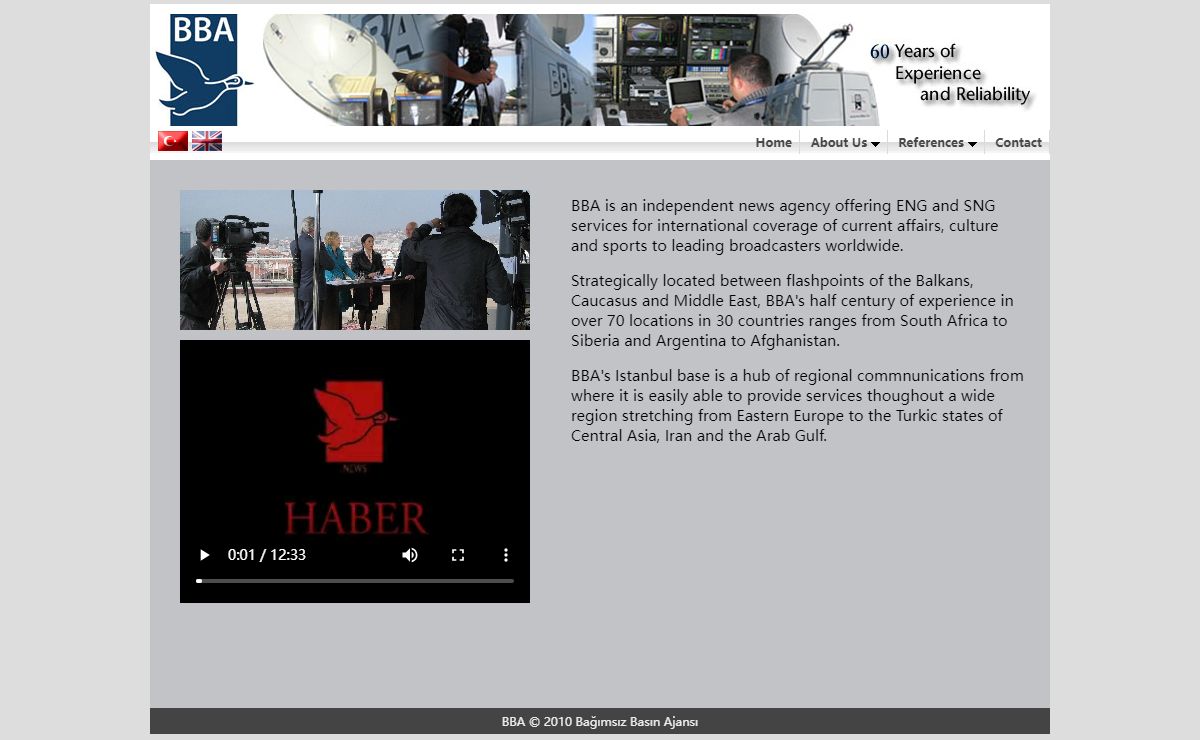Image resolution: width=1200 pixels, height=740 pixels.
Task: Open the About Us menu label
Action: click(x=838, y=143)
